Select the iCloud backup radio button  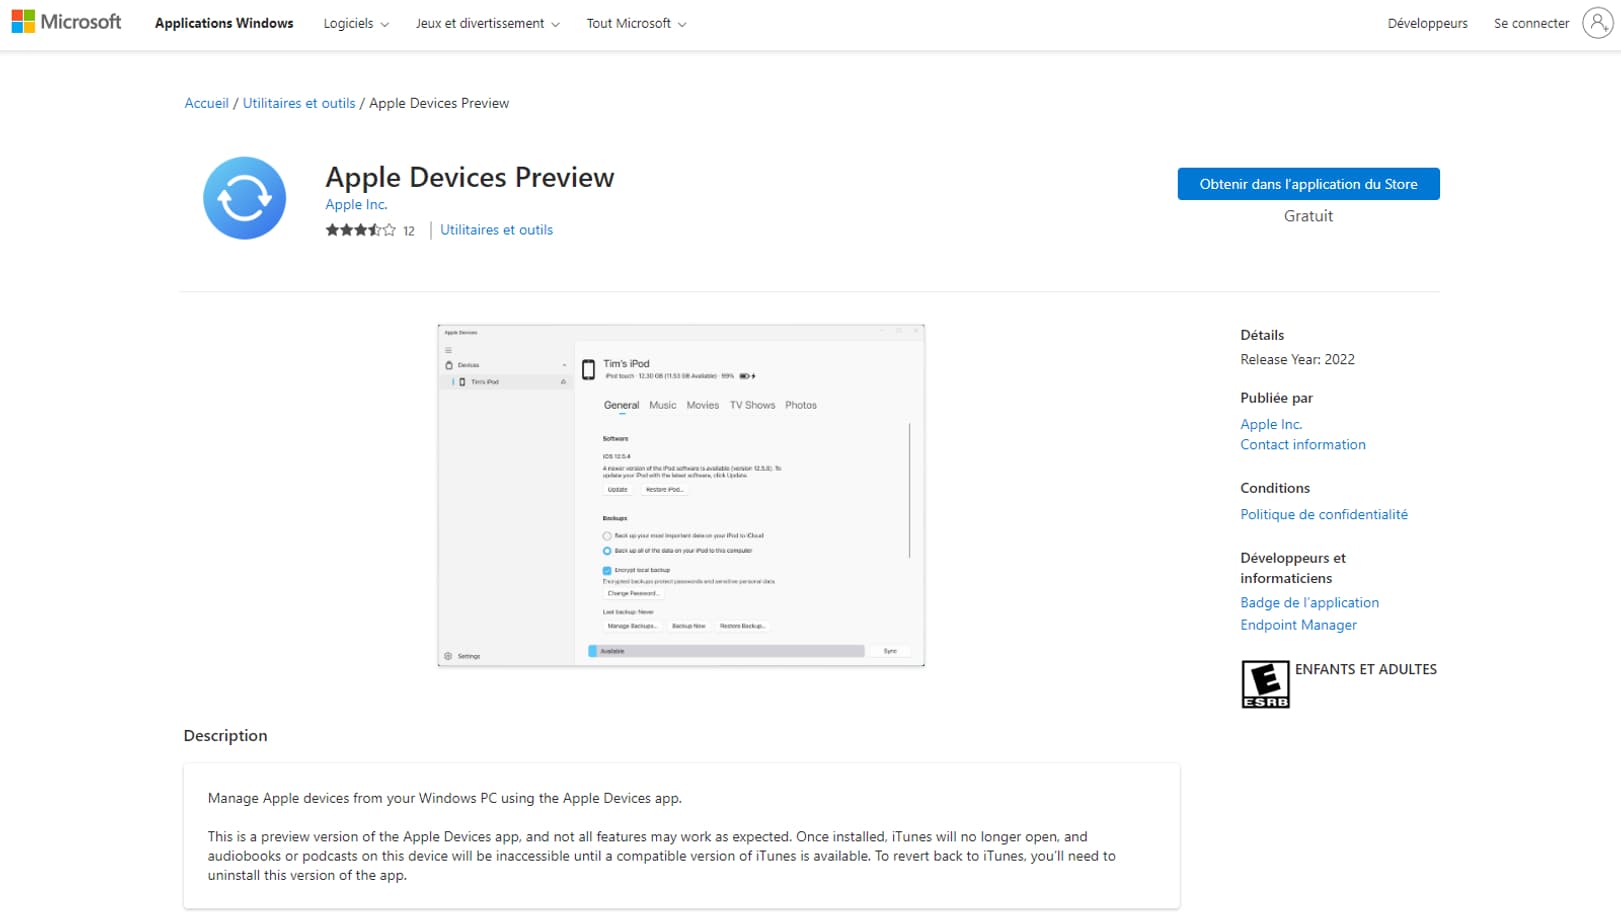click(x=607, y=537)
